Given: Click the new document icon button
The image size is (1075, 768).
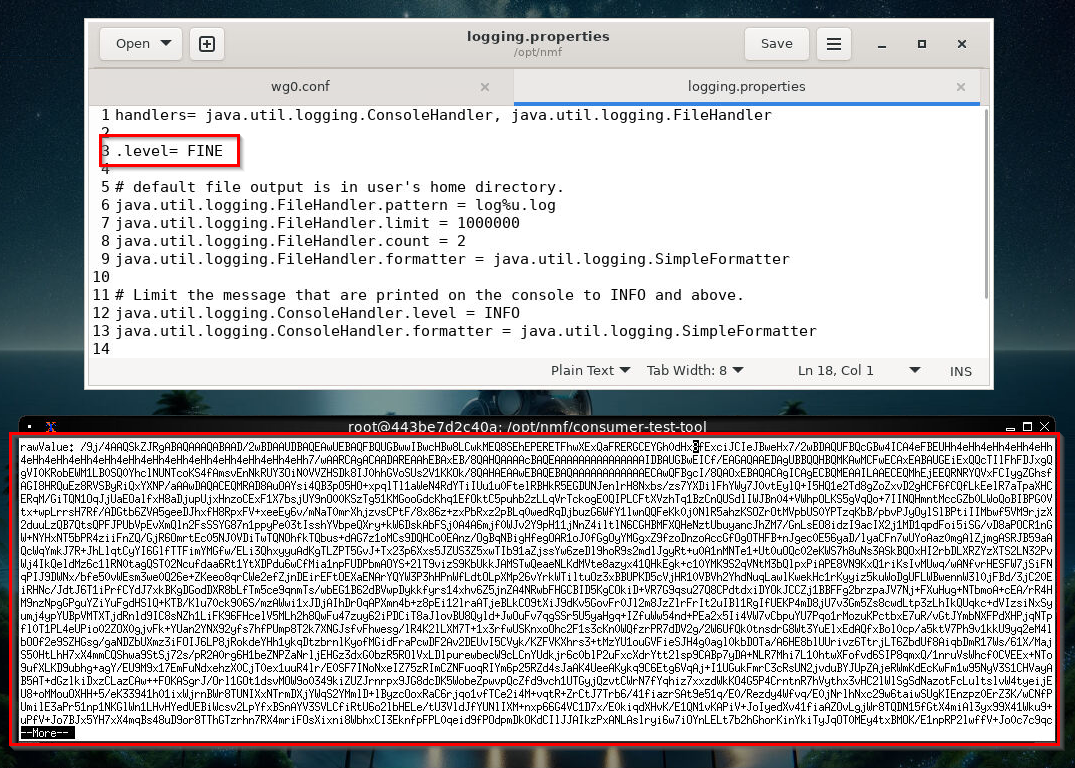Looking at the screenshot, I should click(x=206, y=44).
